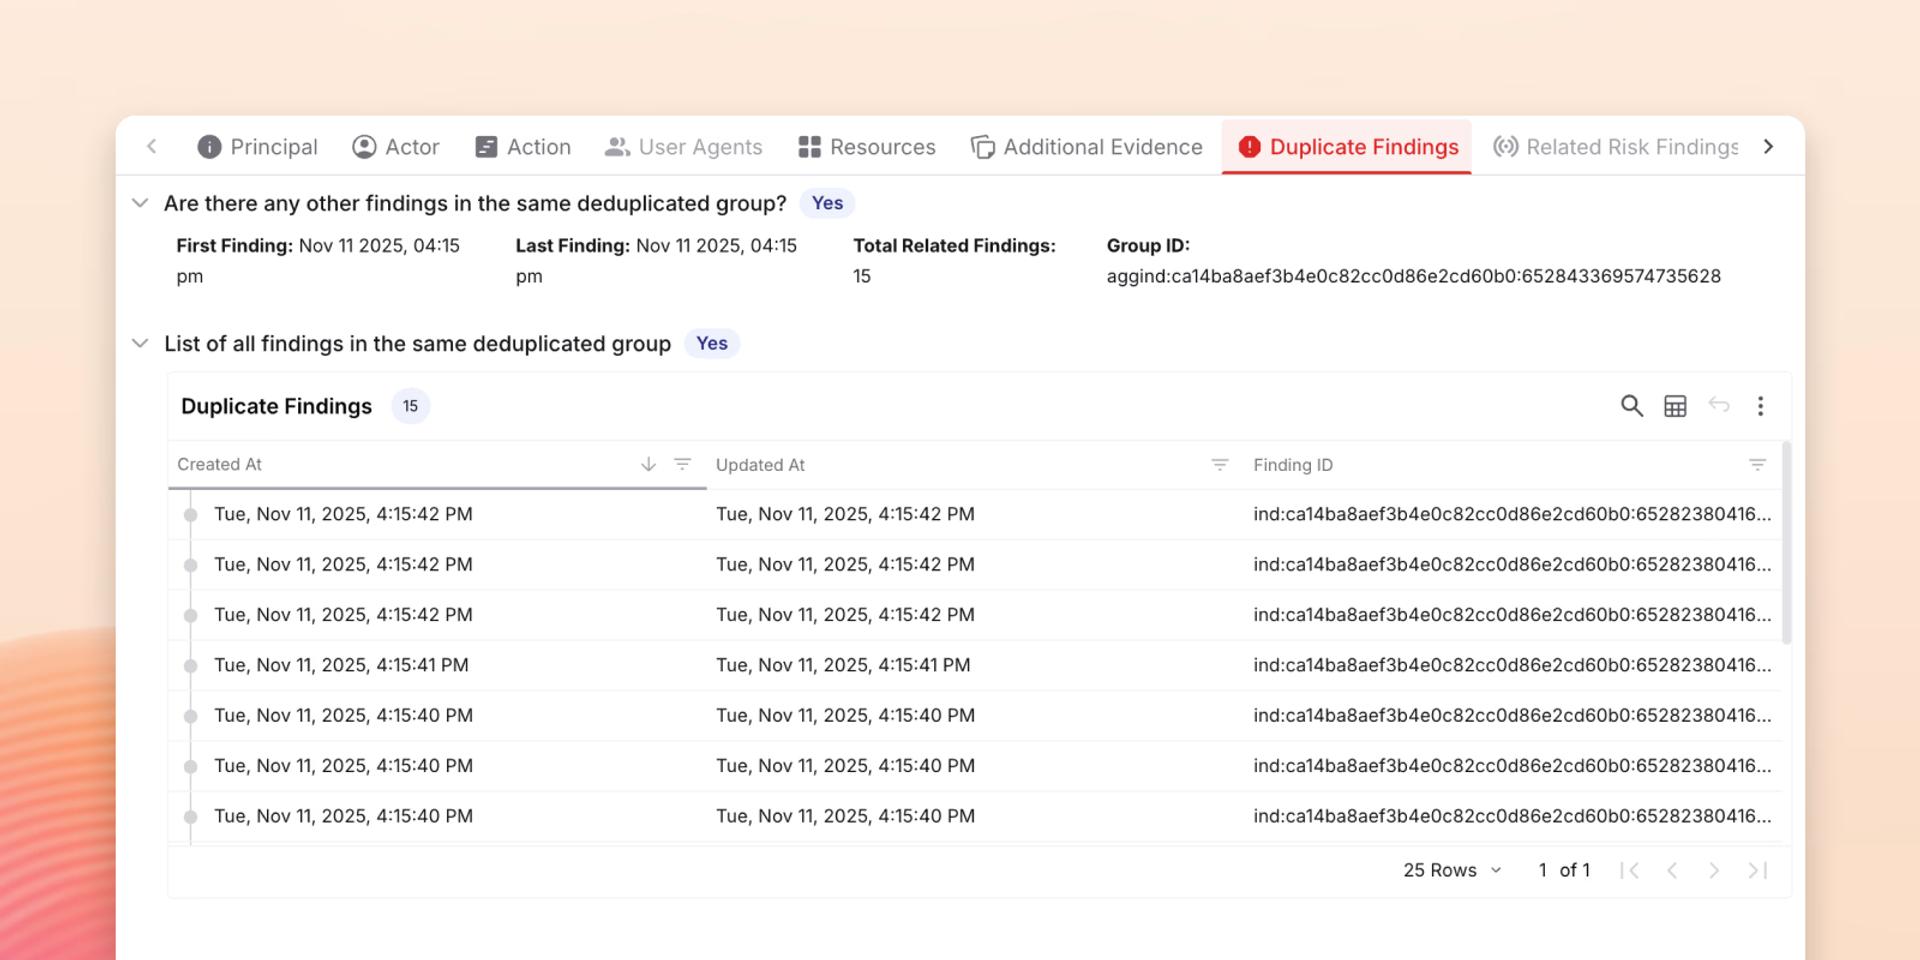The image size is (1920, 960).
Task: Click the First Finding timestamp
Action: (318, 260)
